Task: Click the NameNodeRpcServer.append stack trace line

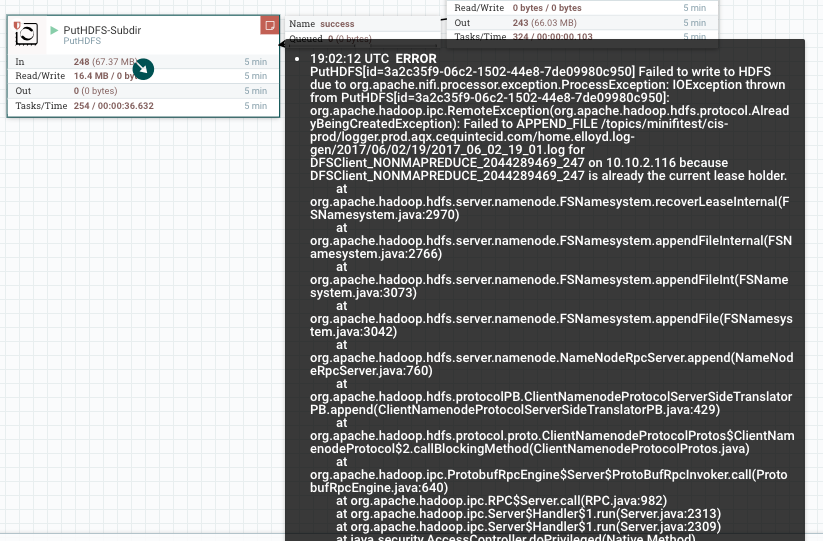Action: tap(552, 364)
